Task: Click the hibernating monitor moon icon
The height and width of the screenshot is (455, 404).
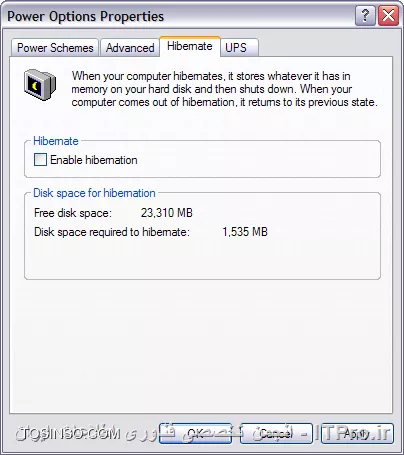Action: (40, 84)
